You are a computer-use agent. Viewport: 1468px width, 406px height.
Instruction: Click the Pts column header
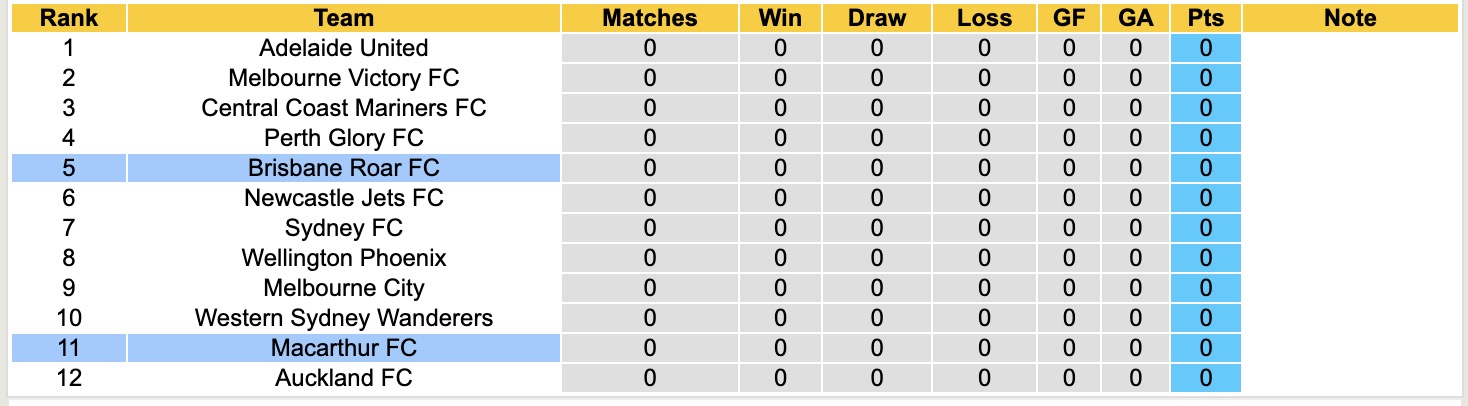point(1205,18)
